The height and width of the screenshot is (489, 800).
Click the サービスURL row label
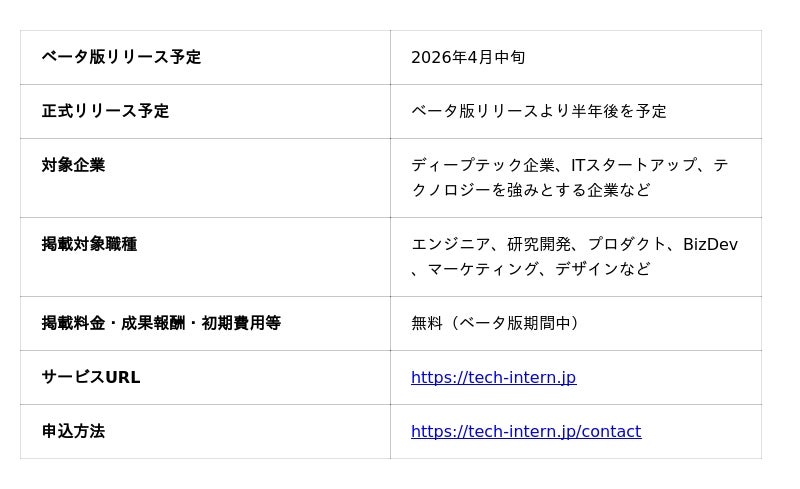(90, 378)
